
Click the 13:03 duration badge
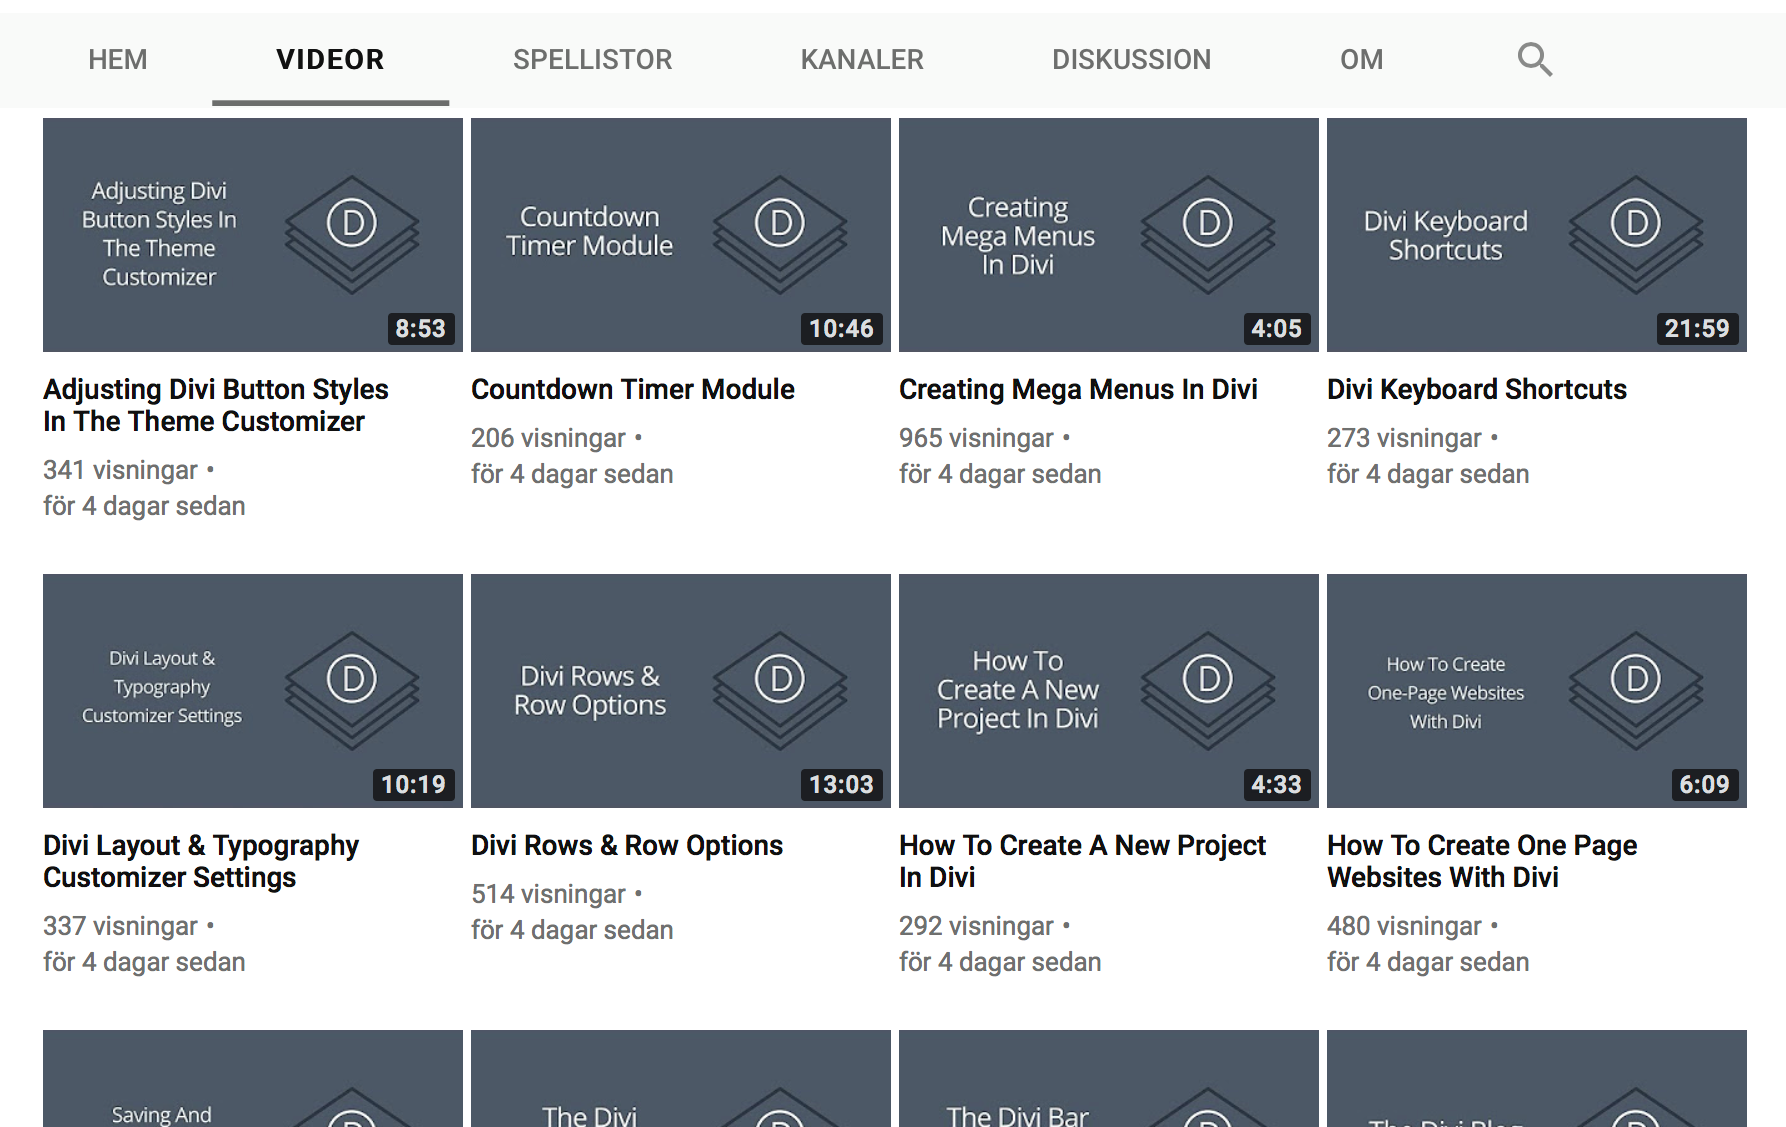coord(841,785)
